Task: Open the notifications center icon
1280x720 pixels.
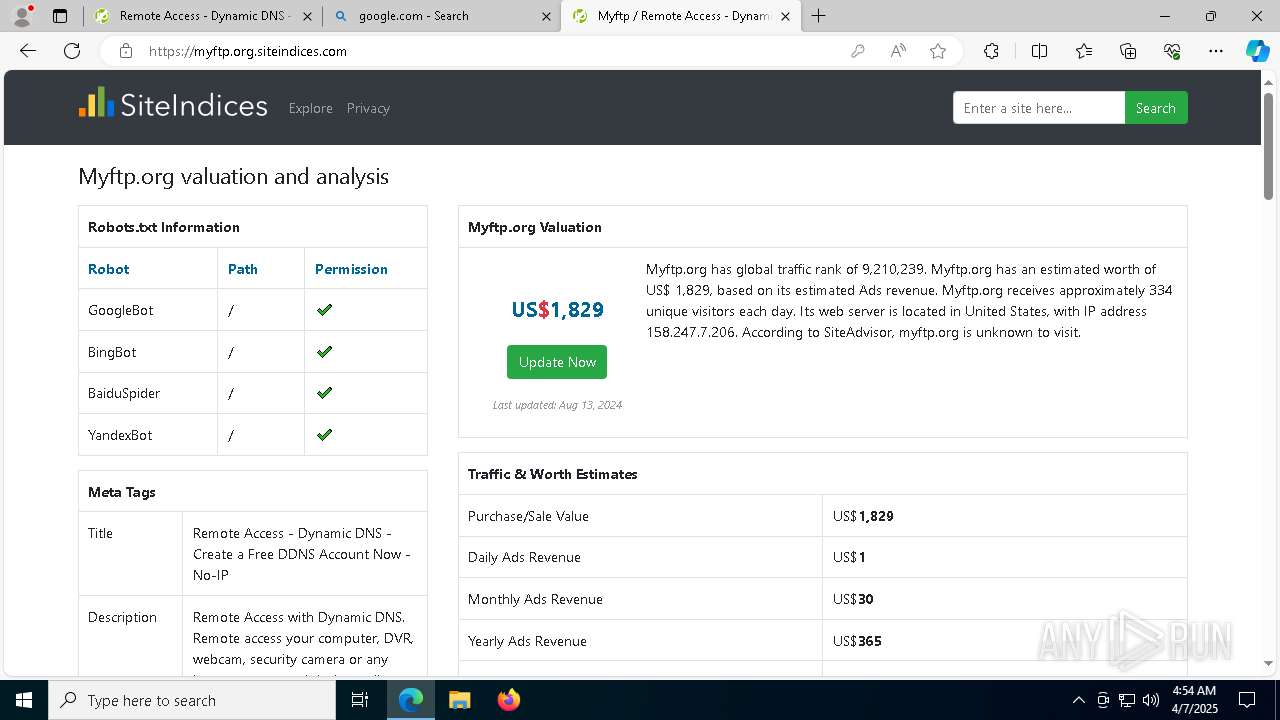Action: [1247, 700]
